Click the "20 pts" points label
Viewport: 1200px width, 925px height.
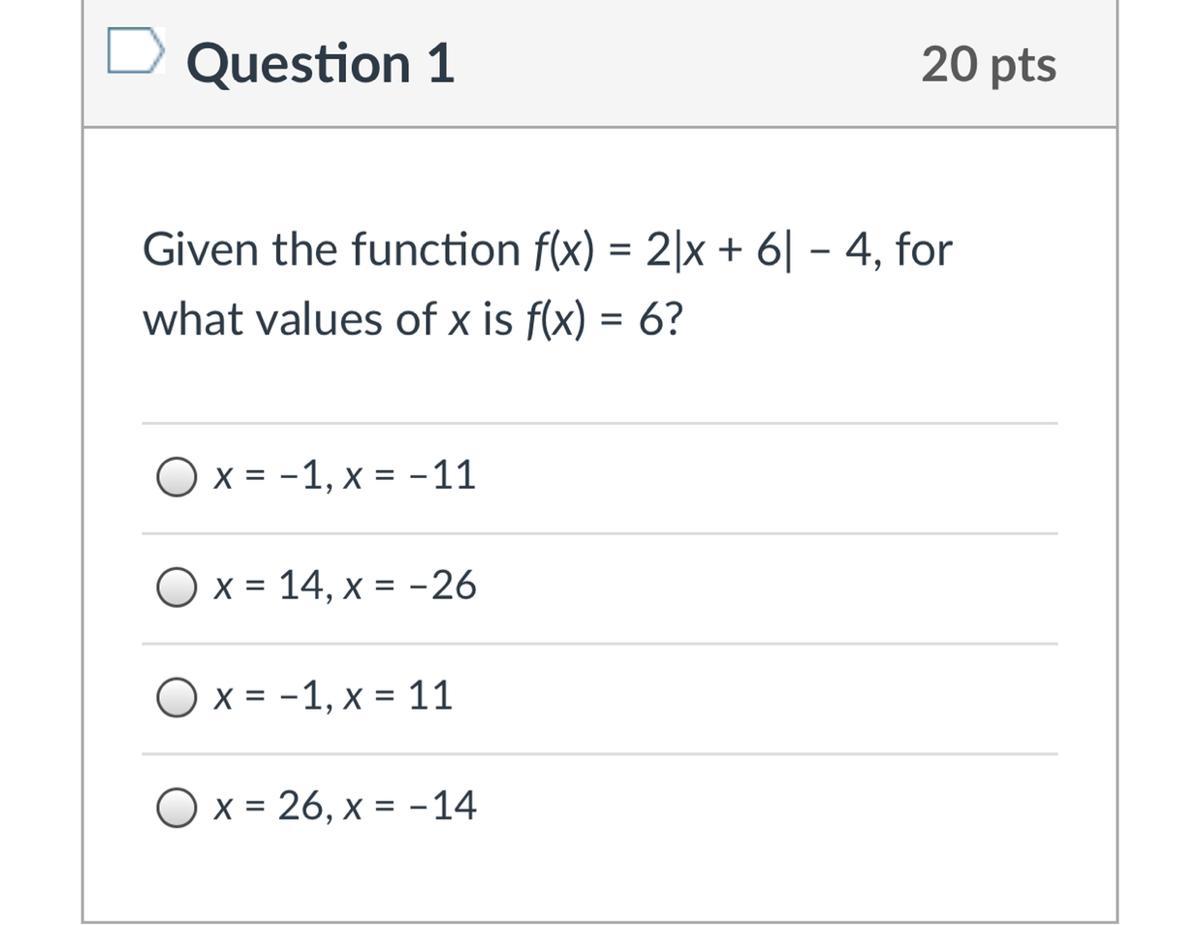click(988, 64)
